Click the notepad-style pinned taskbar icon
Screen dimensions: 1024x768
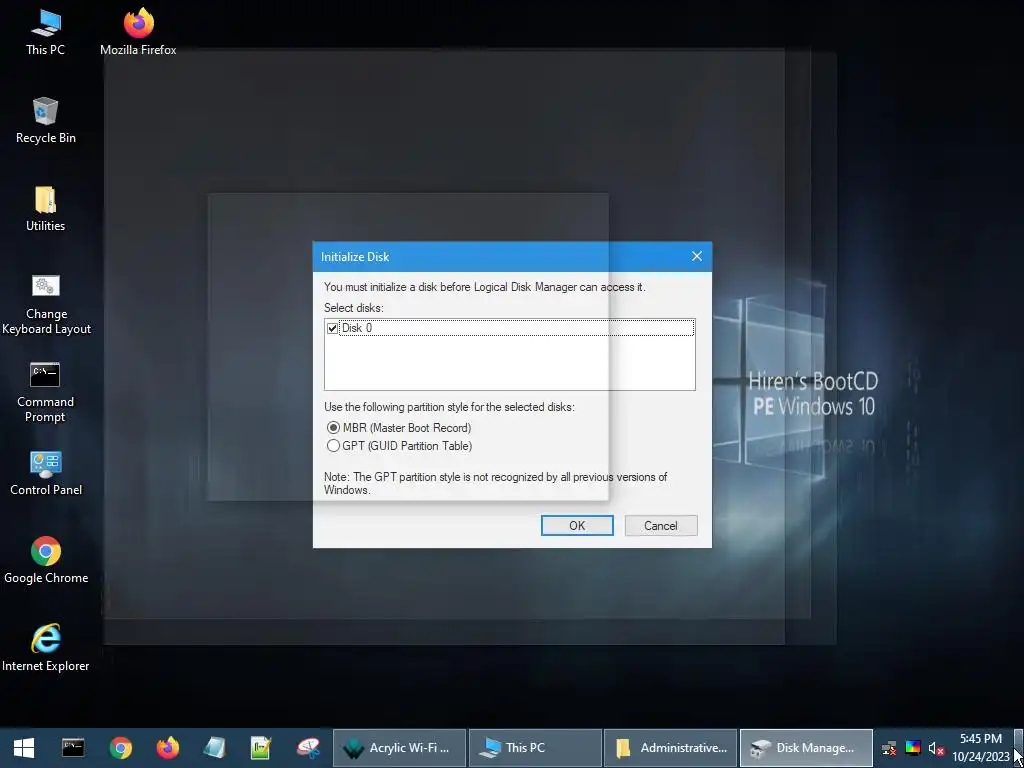pos(214,748)
